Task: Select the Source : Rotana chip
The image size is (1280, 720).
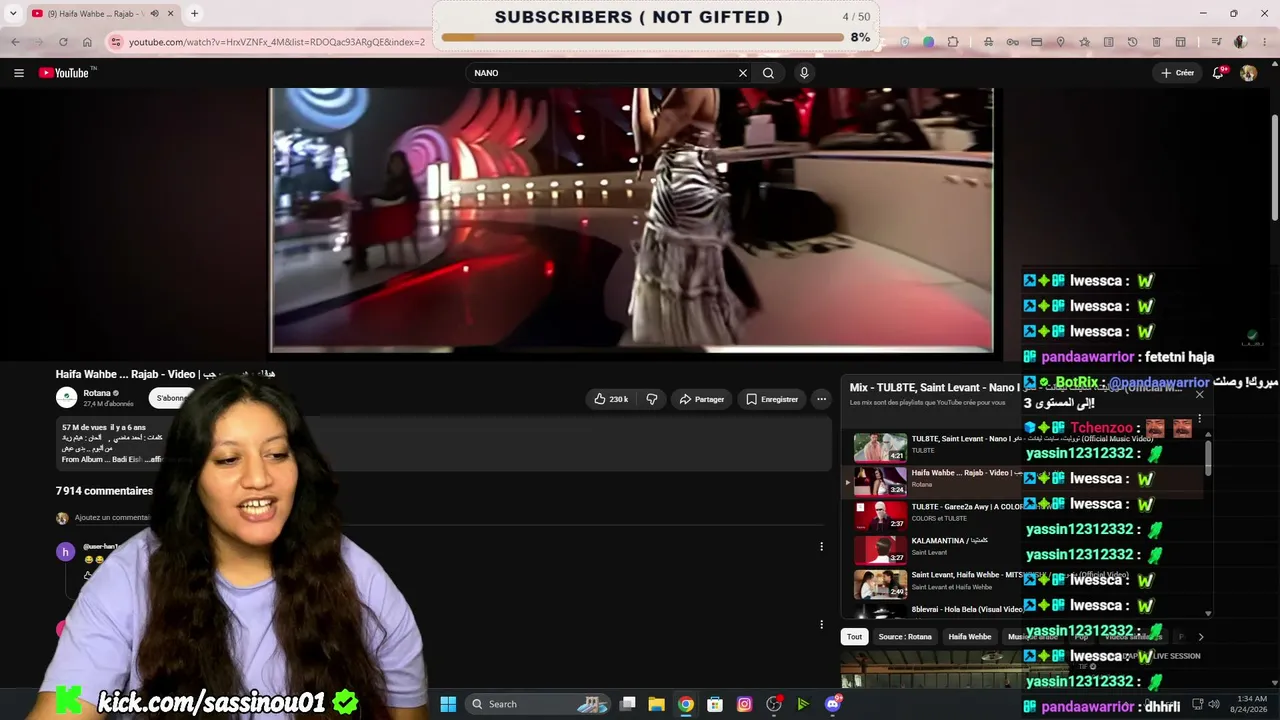Action: [905, 636]
